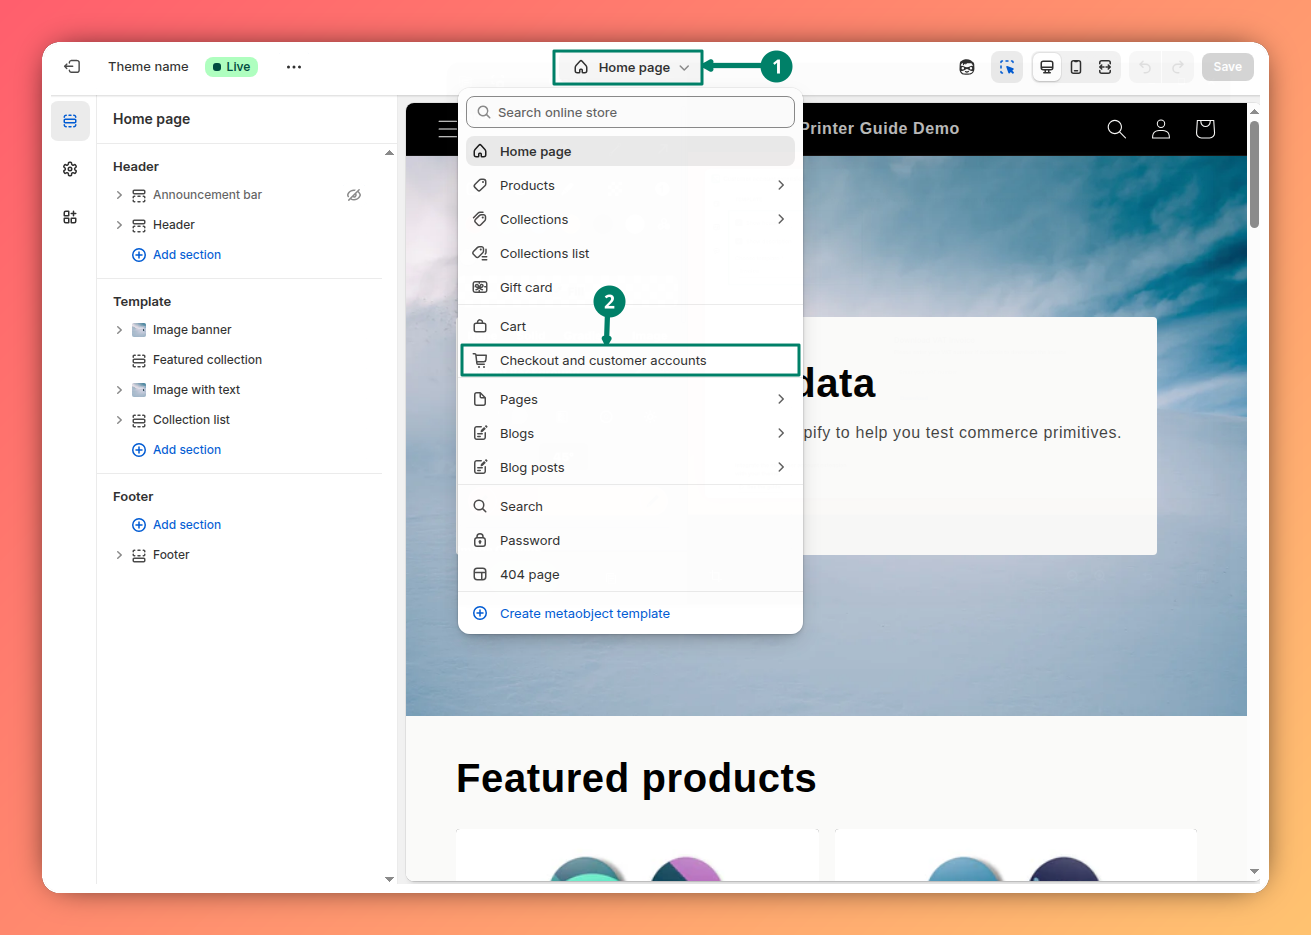Image resolution: width=1311 pixels, height=935 pixels.
Task: Click the preview inspector incognito icon
Action: coord(967,66)
